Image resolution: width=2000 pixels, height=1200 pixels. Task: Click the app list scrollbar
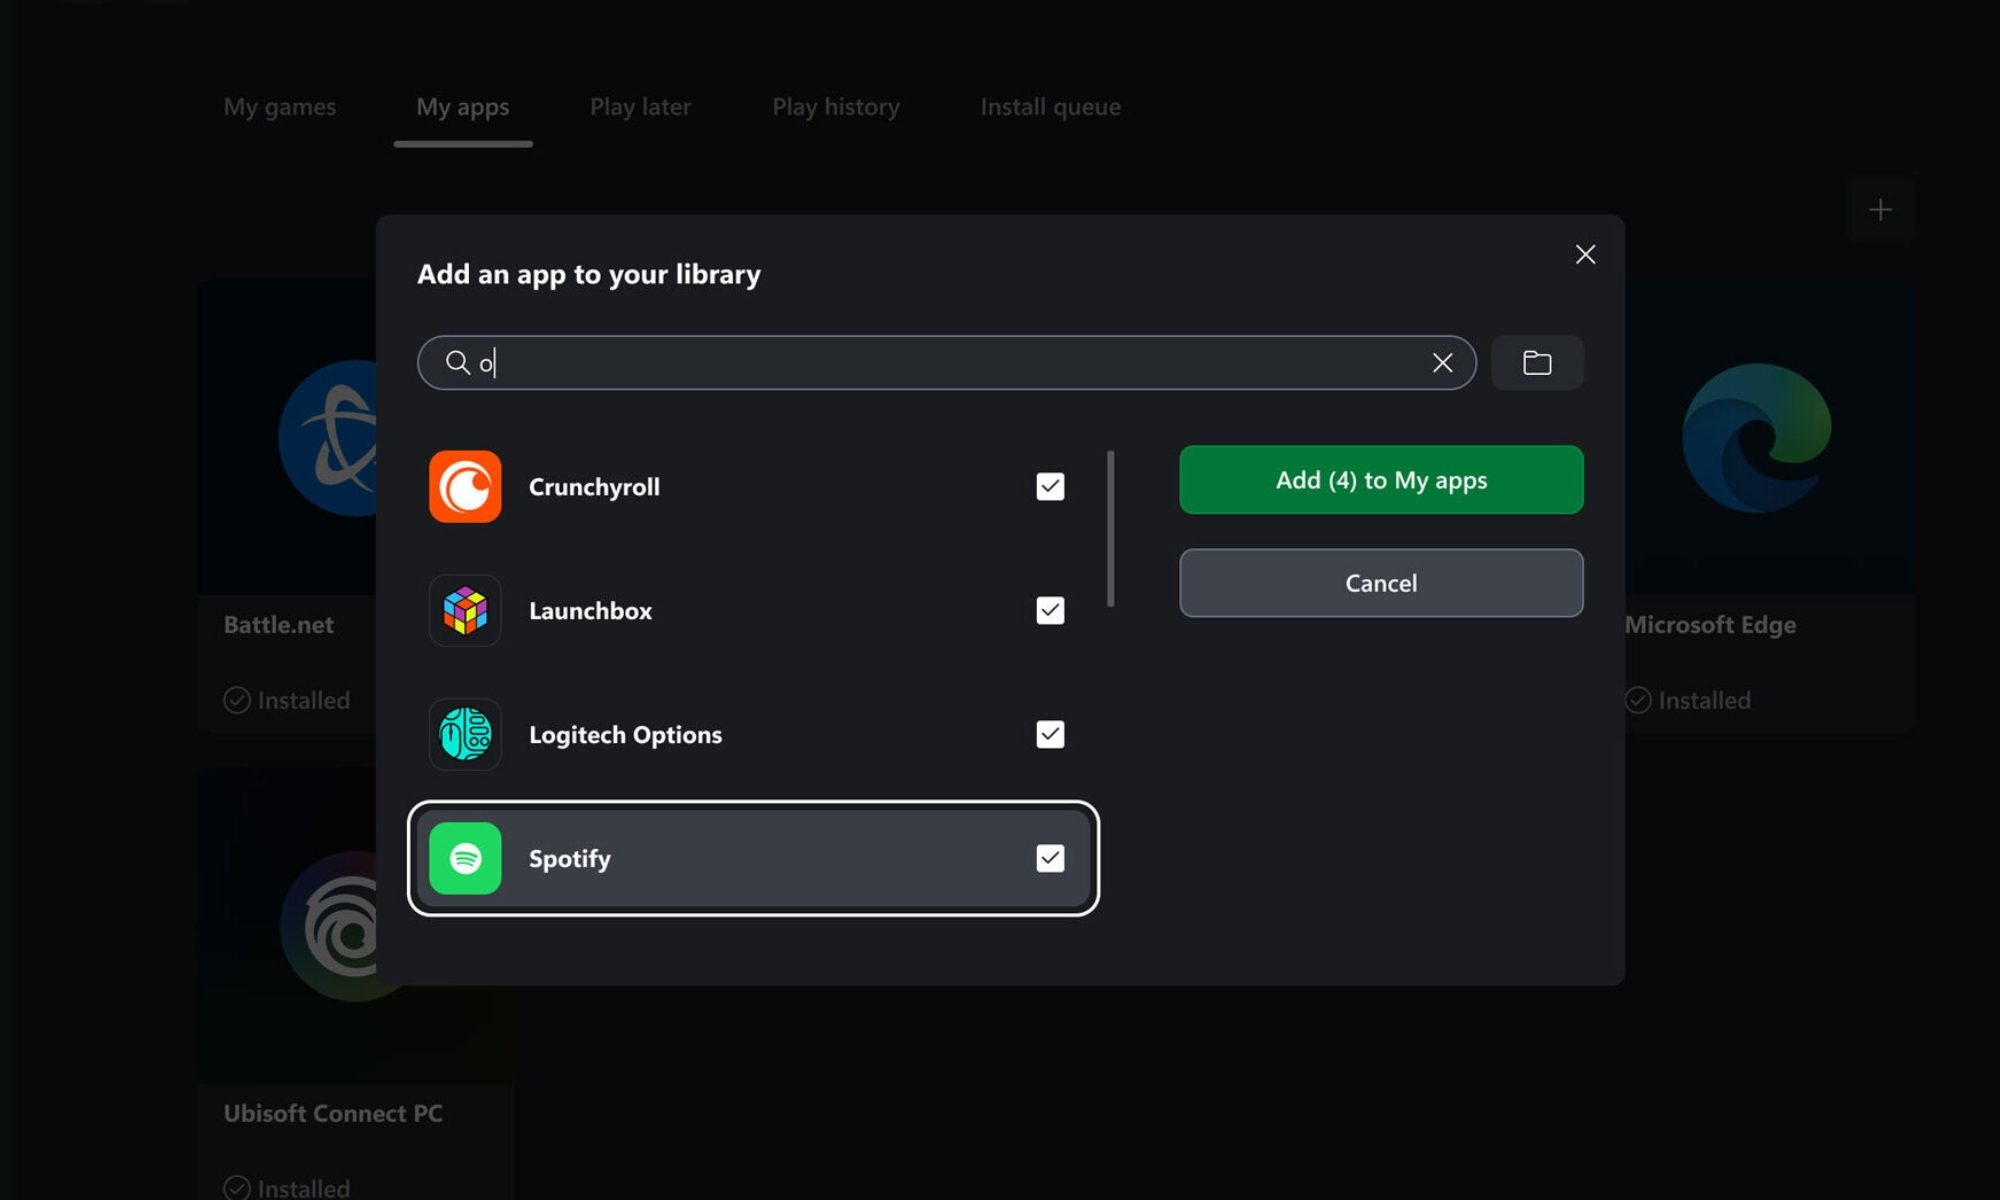click(x=1110, y=528)
